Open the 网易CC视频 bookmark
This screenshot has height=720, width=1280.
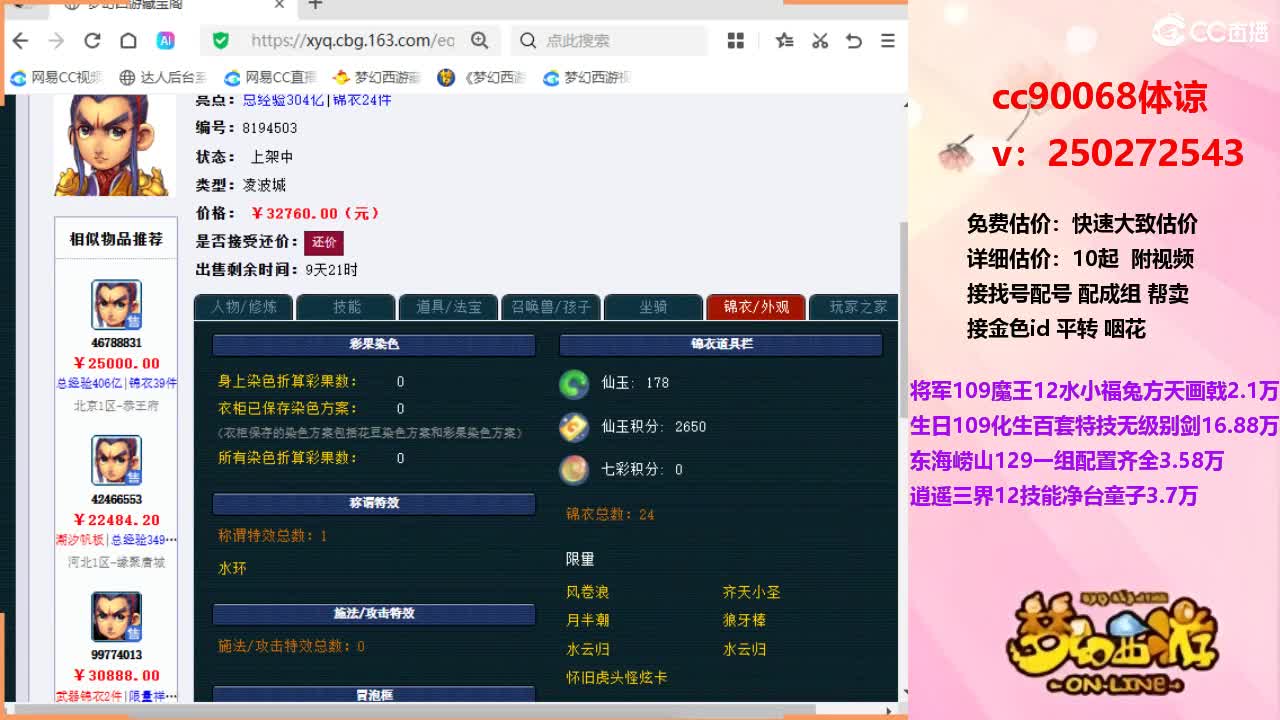[57, 77]
